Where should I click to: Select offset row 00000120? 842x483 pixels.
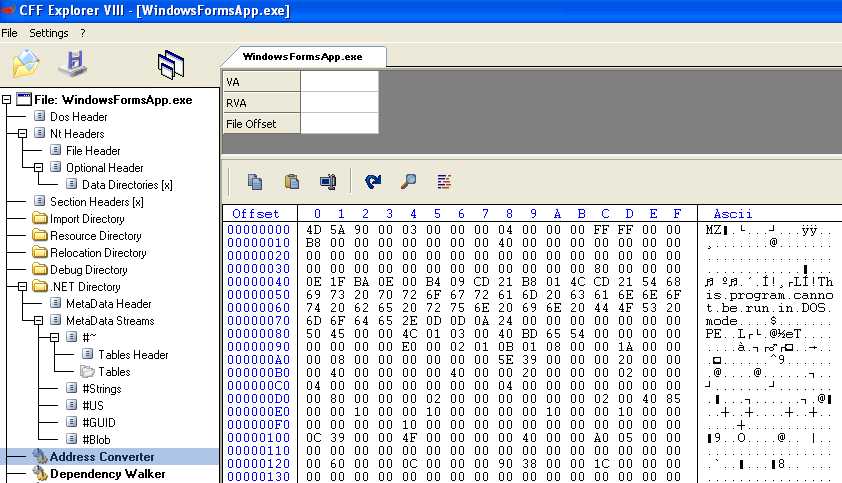point(259,464)
